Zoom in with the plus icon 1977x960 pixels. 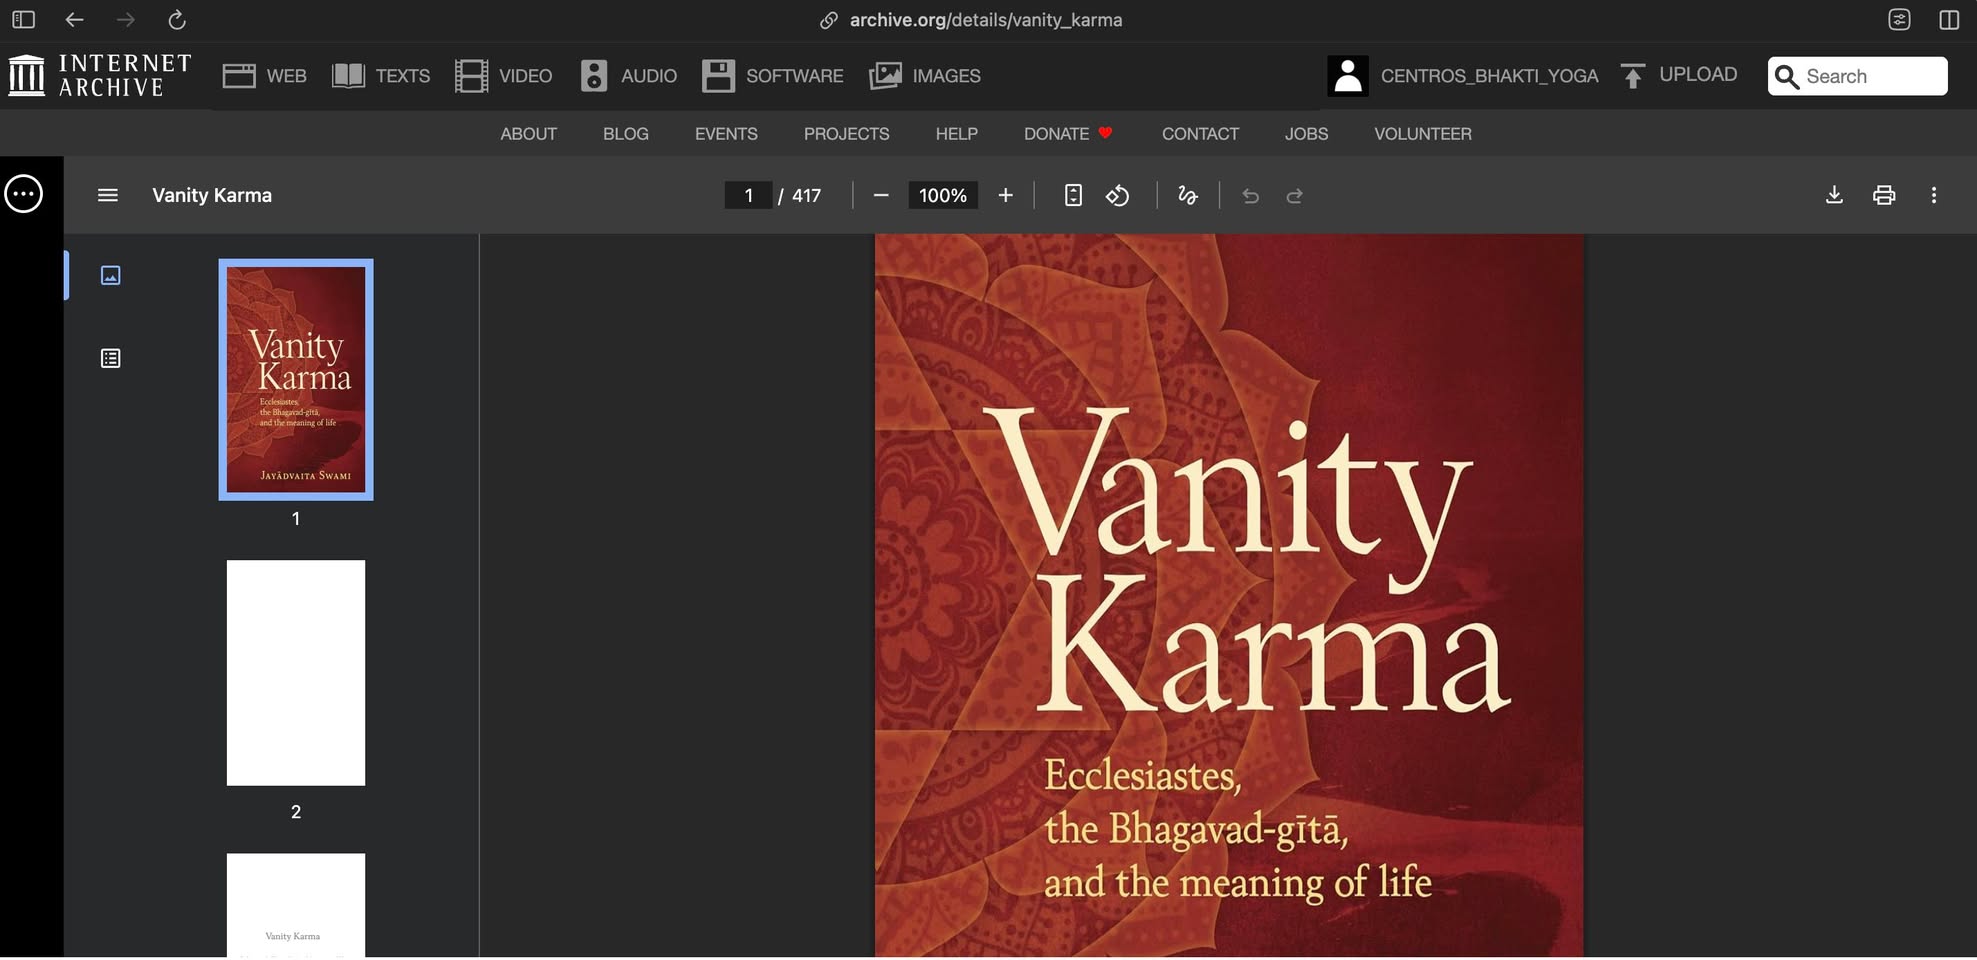(x=1005, y=196)
